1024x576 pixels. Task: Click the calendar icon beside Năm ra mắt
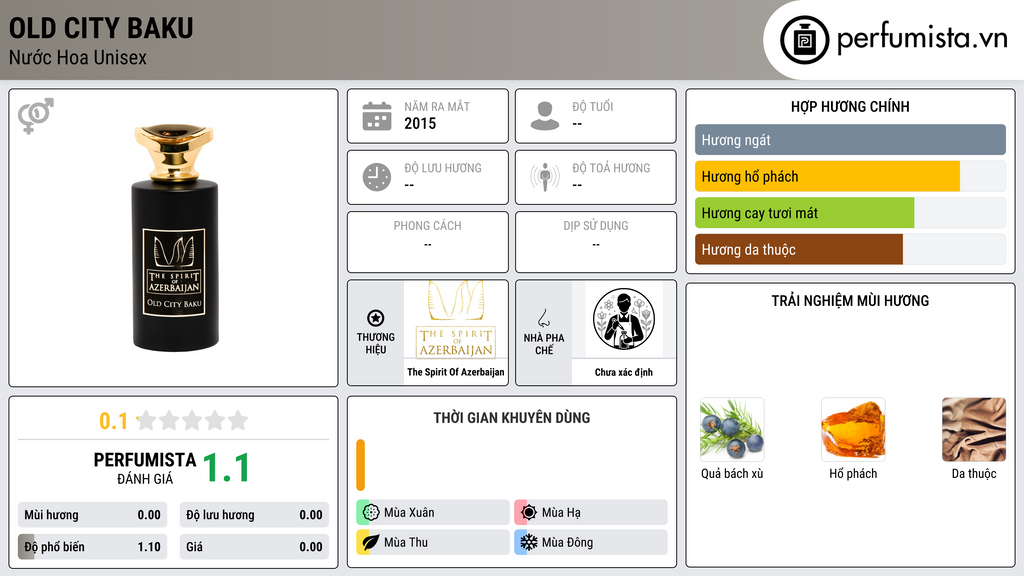tap(377, 116)
